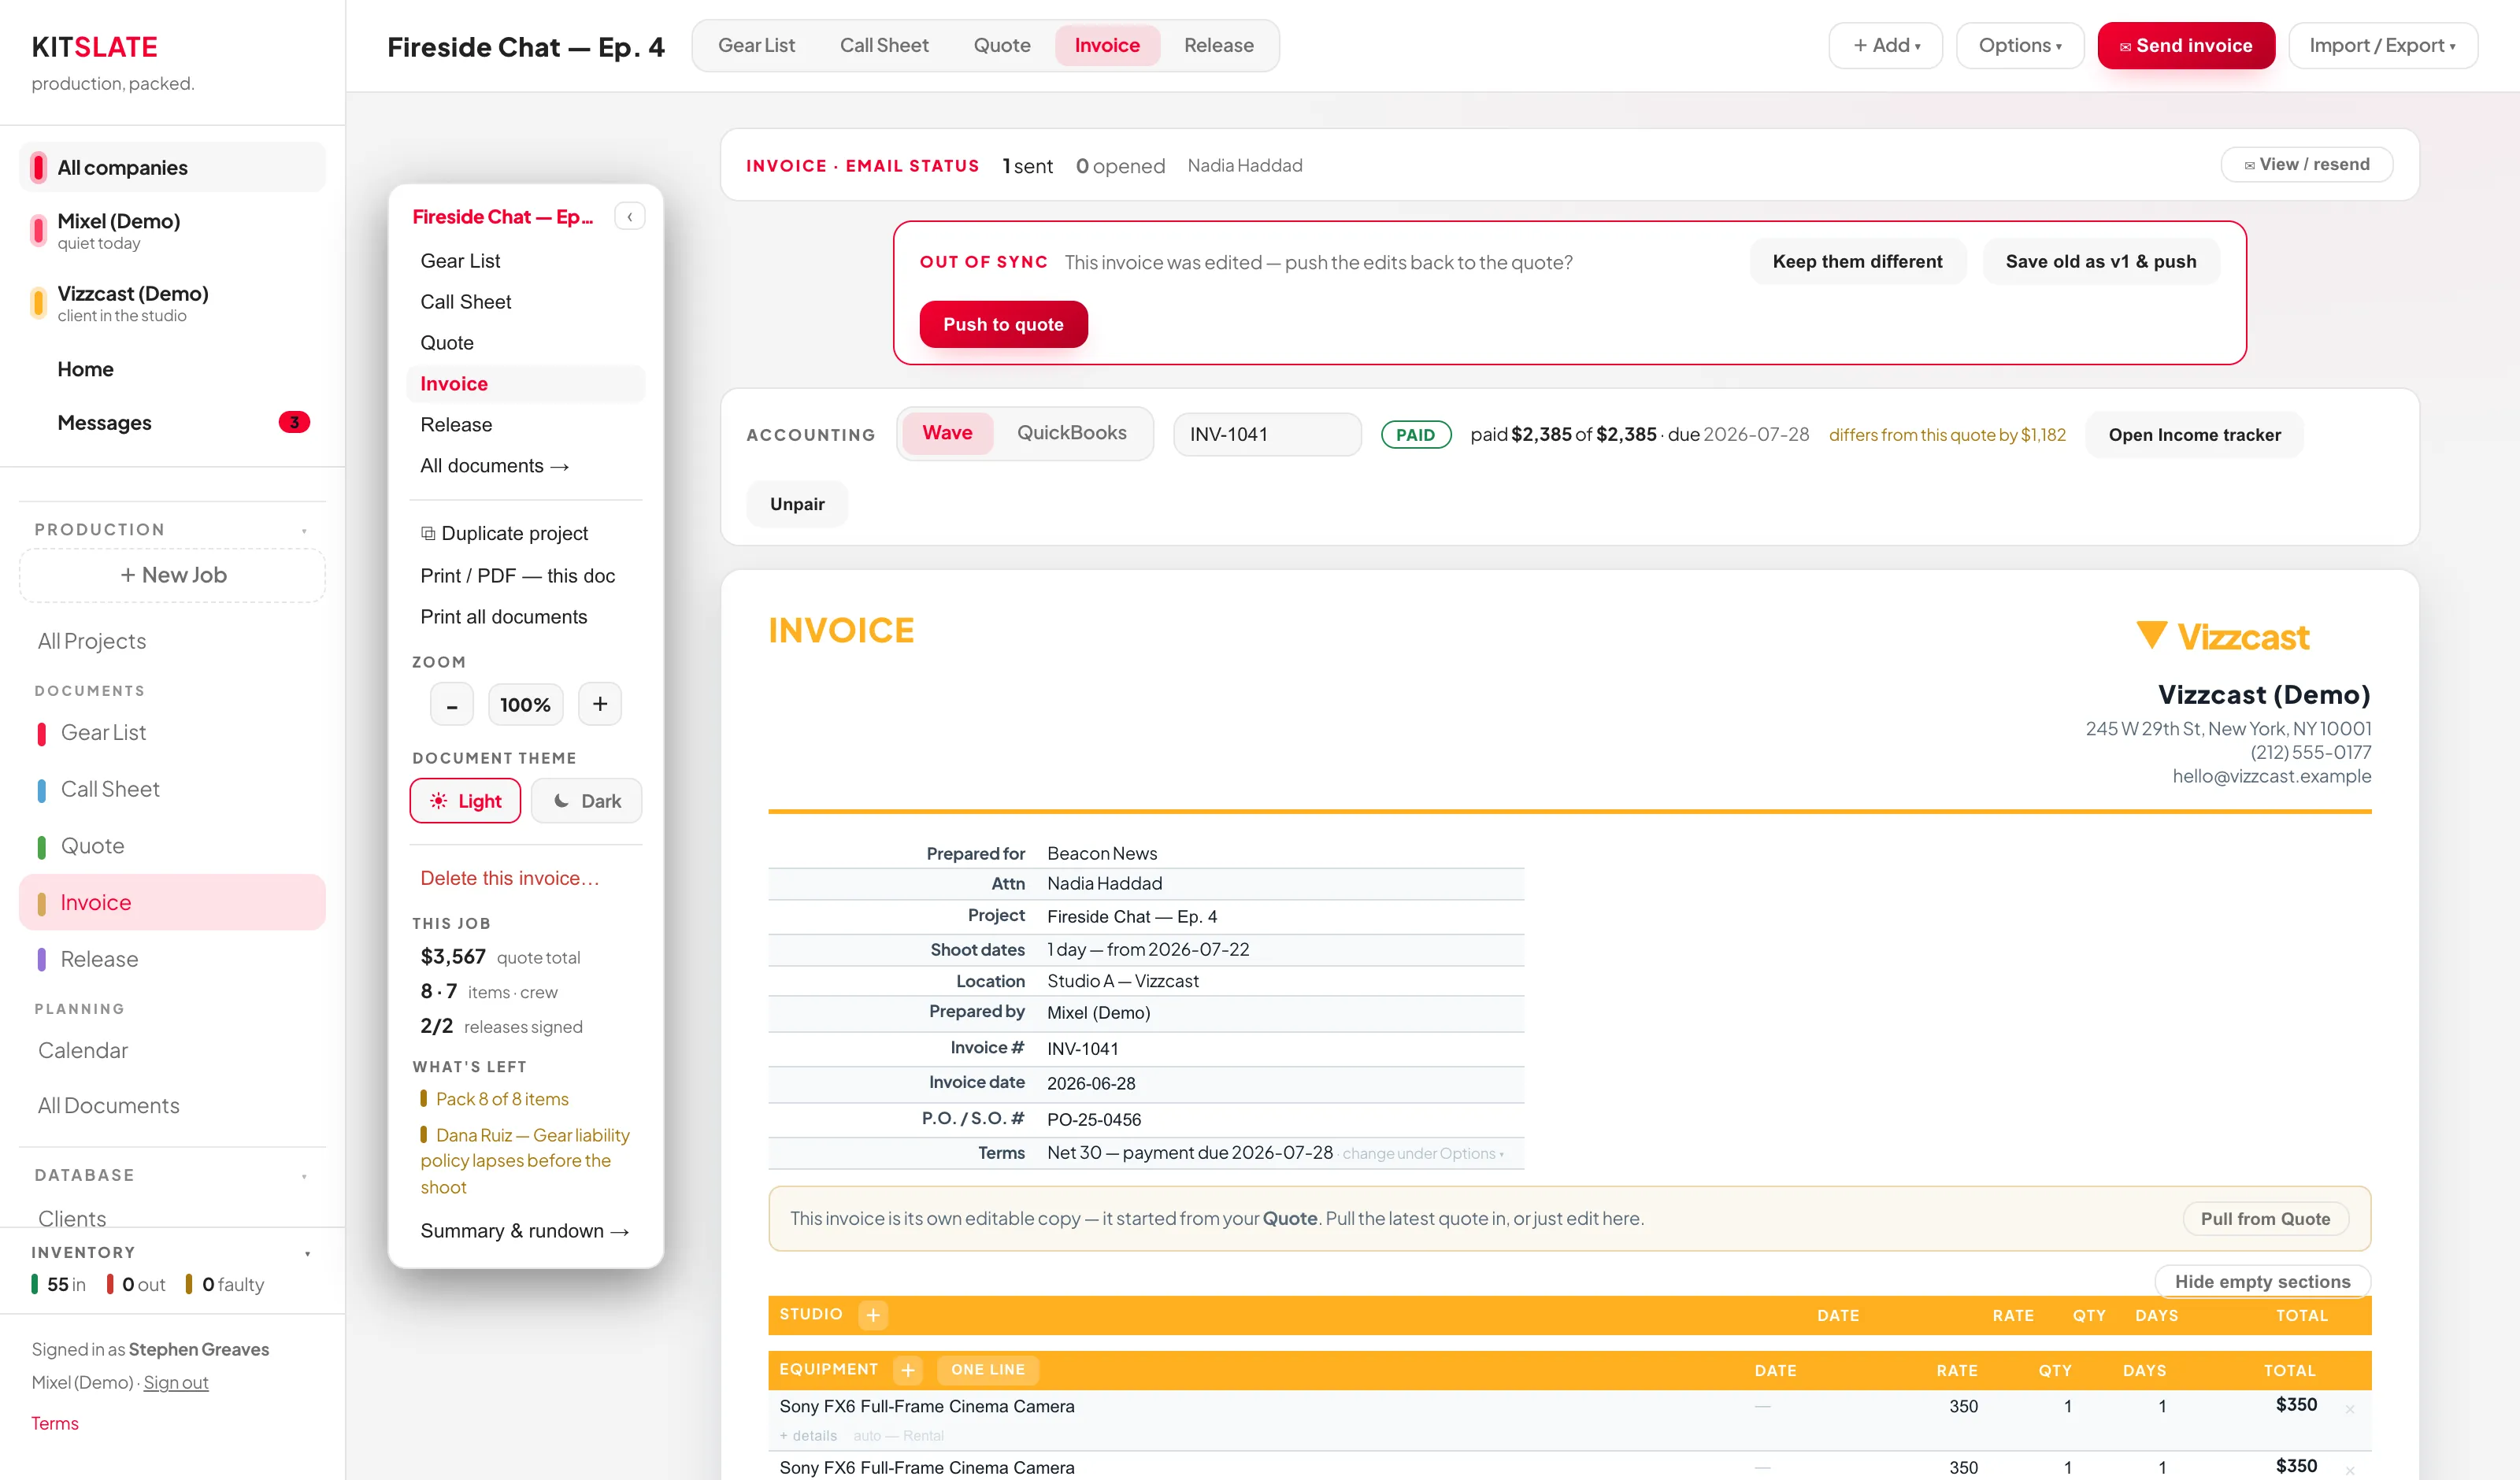Collapse the PRODUCTION section arrow
The width and height of the screenshot is (2520, 1480).
(304, 530)
